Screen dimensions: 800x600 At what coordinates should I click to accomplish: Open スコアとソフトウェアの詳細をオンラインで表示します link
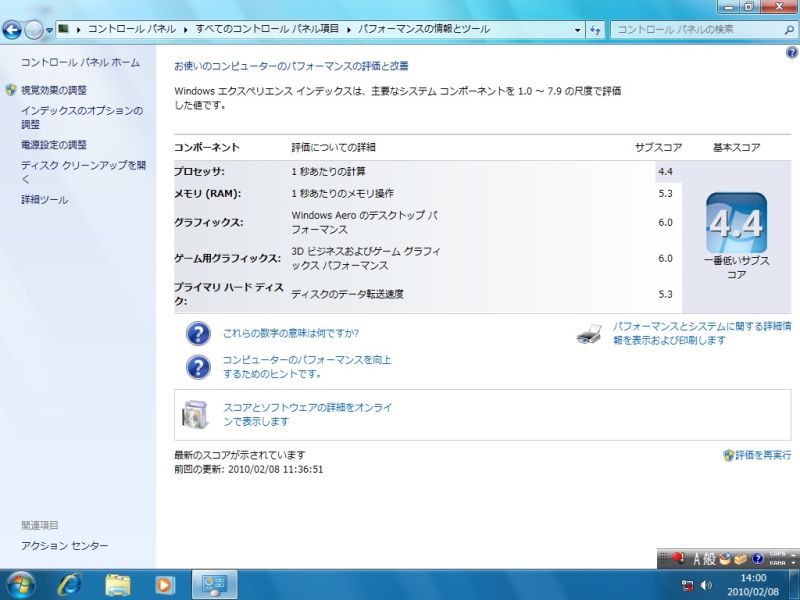pyautogui.click(x=308, y=414)
